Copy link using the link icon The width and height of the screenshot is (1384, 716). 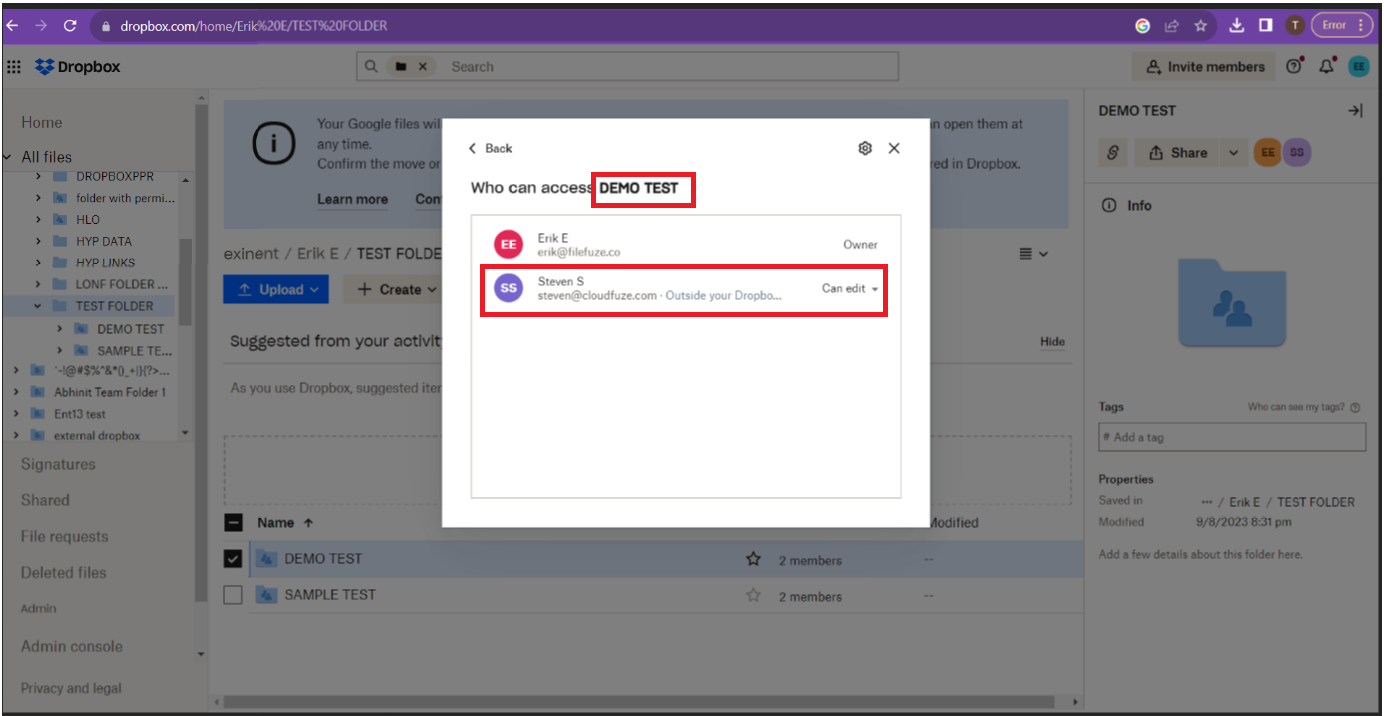[x=1112, y=152]
